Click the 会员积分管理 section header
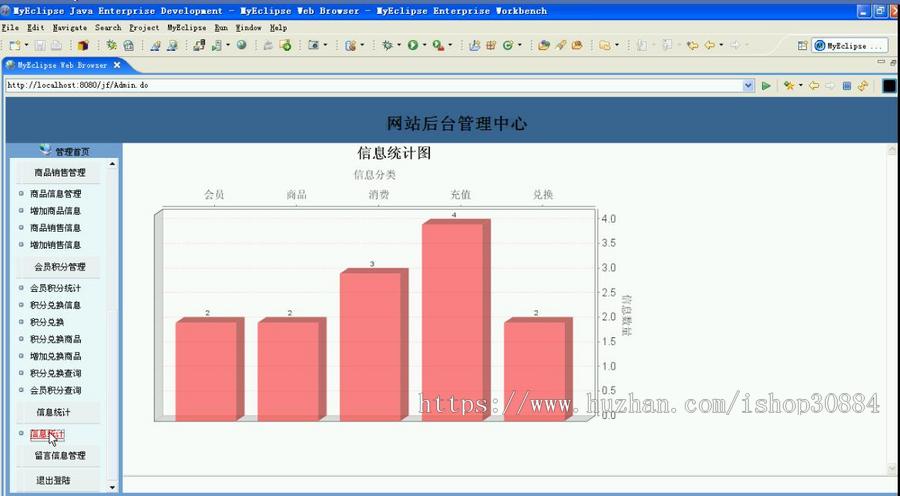 tap(60, 267)
